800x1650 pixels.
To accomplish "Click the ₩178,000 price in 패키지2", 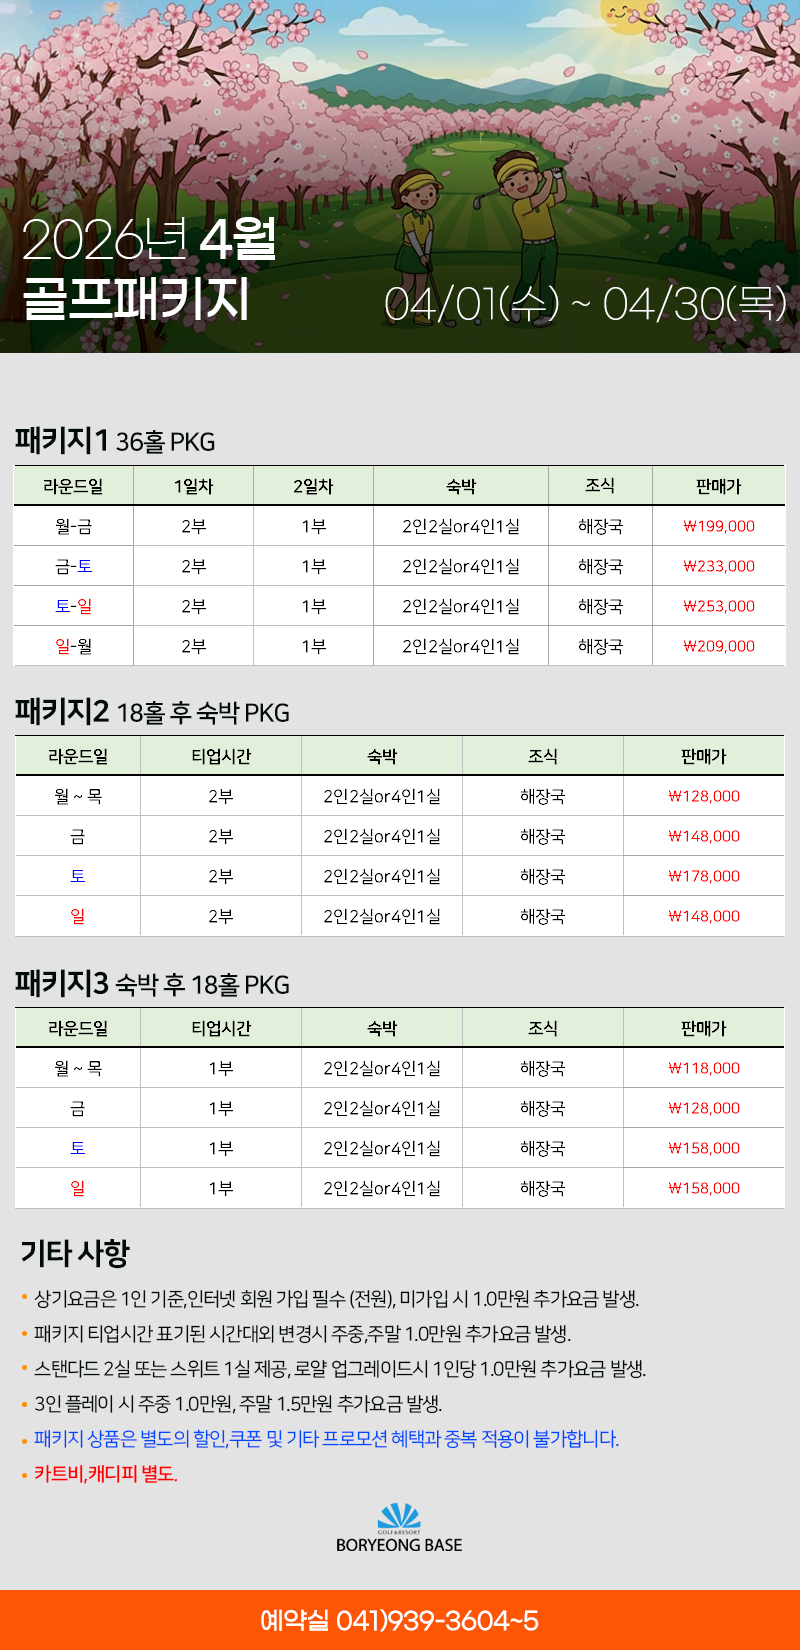I will tap(704, 876).
